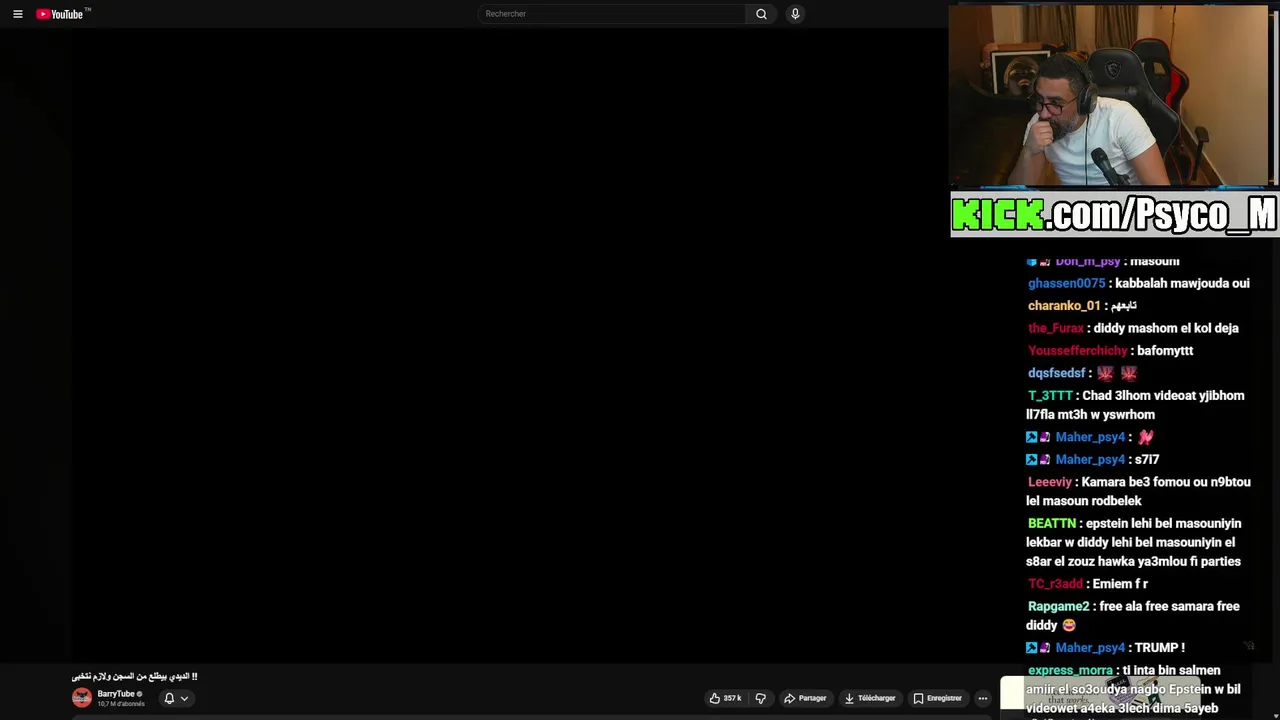The width and height of the screenshot is (1280, 720).
Task: Dislike the video with thumbs down
Action: pos(760,698)
